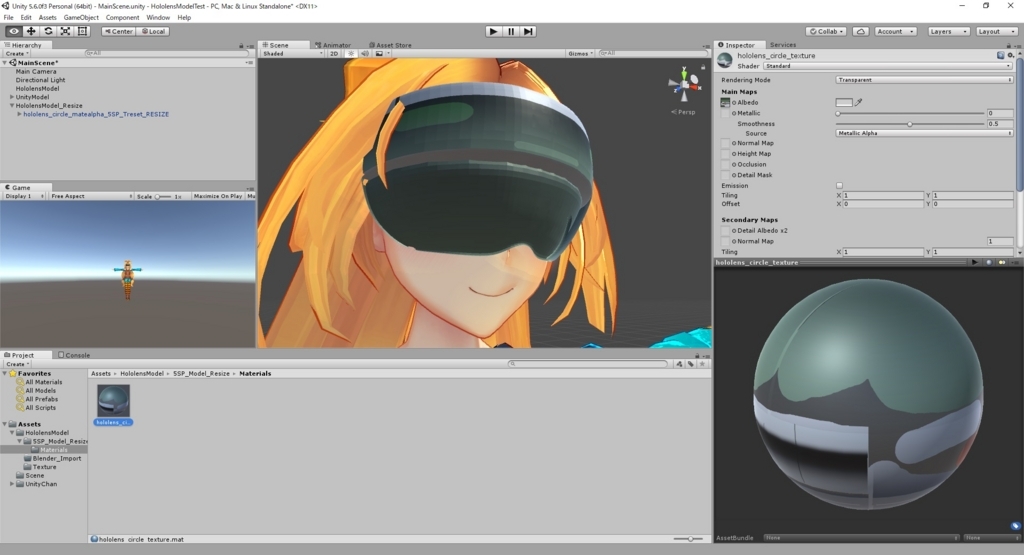Image resolution: width=1024 pixels, height=555 pixels.
Task: Click the Step frame button
Action: (528, 31)
